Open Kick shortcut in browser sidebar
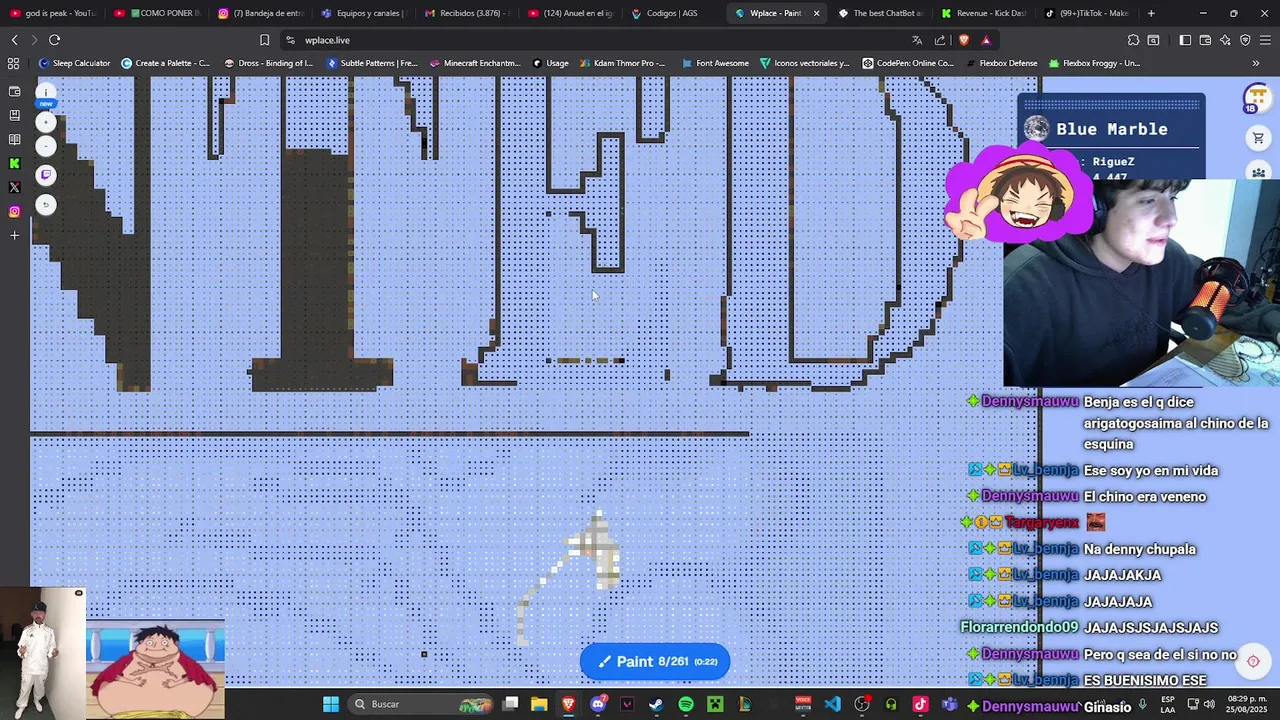The width and height of the screenshot is (1280, 720). point(14,163)
